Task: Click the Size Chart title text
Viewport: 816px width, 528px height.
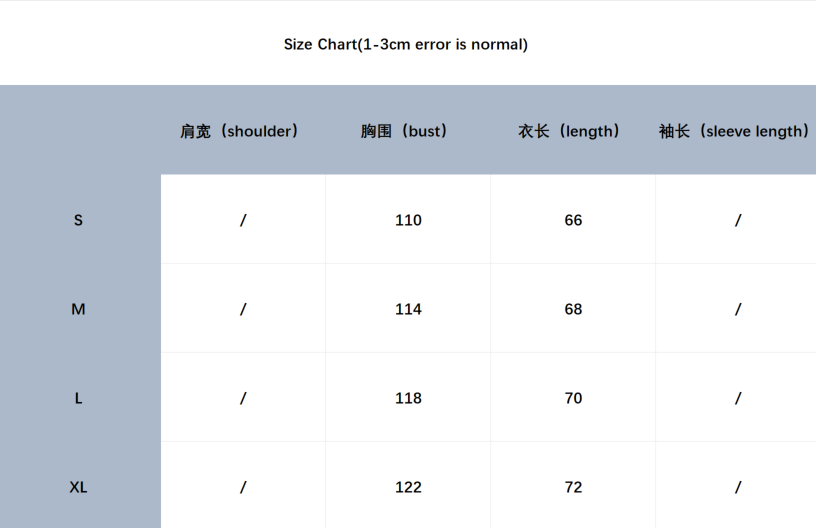Action: (x=405, y=44)
